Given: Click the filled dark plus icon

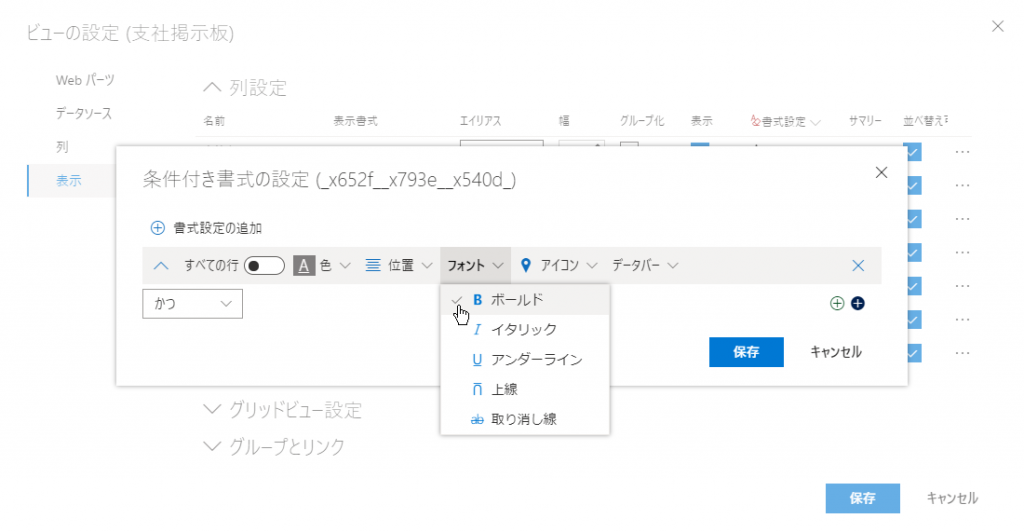Looking at the screenshot, I should click(857, 303).
